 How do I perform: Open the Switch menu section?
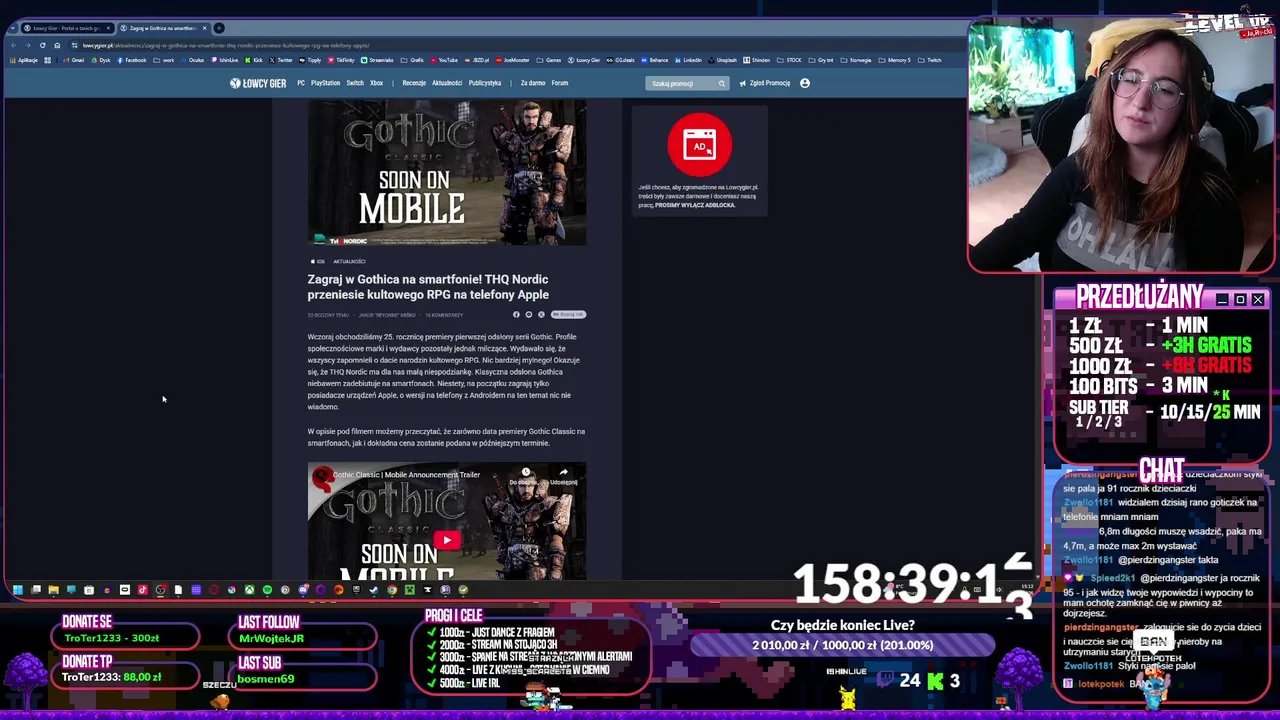tap(355, 83)
